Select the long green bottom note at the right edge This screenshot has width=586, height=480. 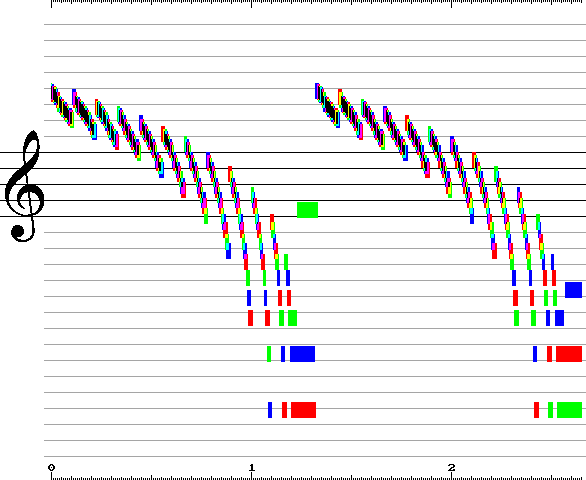(x=570, y=410)
